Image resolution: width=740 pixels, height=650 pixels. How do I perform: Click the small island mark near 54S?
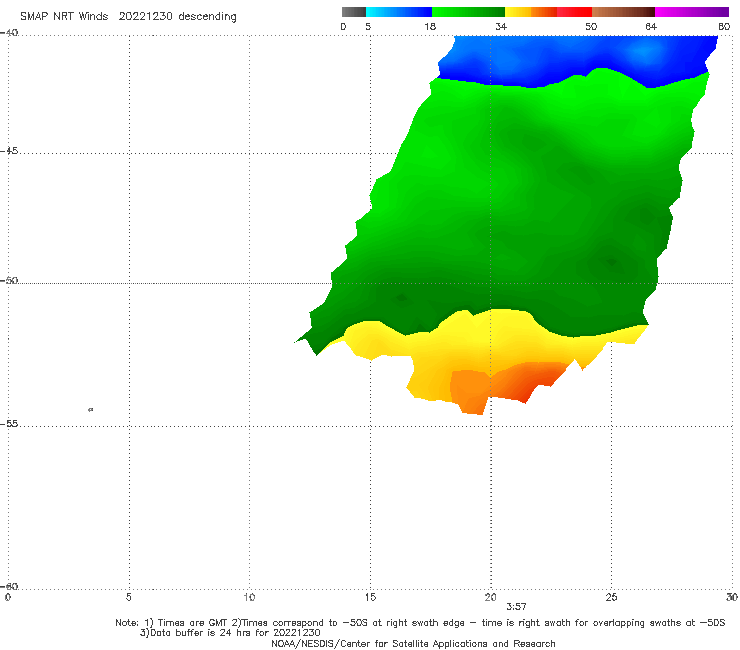pos(91,409)
